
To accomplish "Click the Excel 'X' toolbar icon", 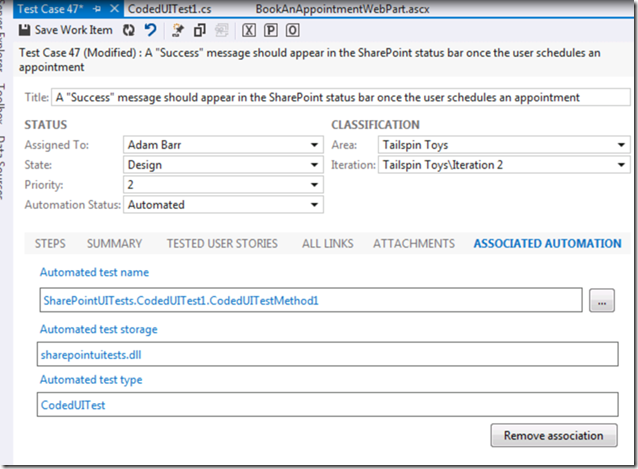I will [248, 30].
